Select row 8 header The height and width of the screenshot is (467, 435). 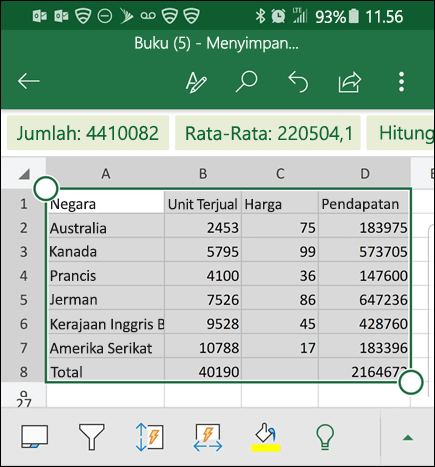pos(23,372)
